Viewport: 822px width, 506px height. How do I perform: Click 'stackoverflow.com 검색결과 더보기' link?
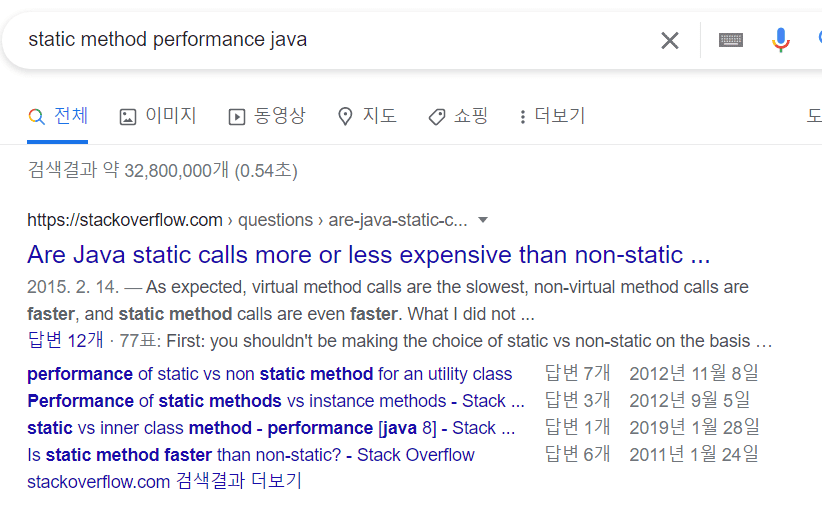165,481
